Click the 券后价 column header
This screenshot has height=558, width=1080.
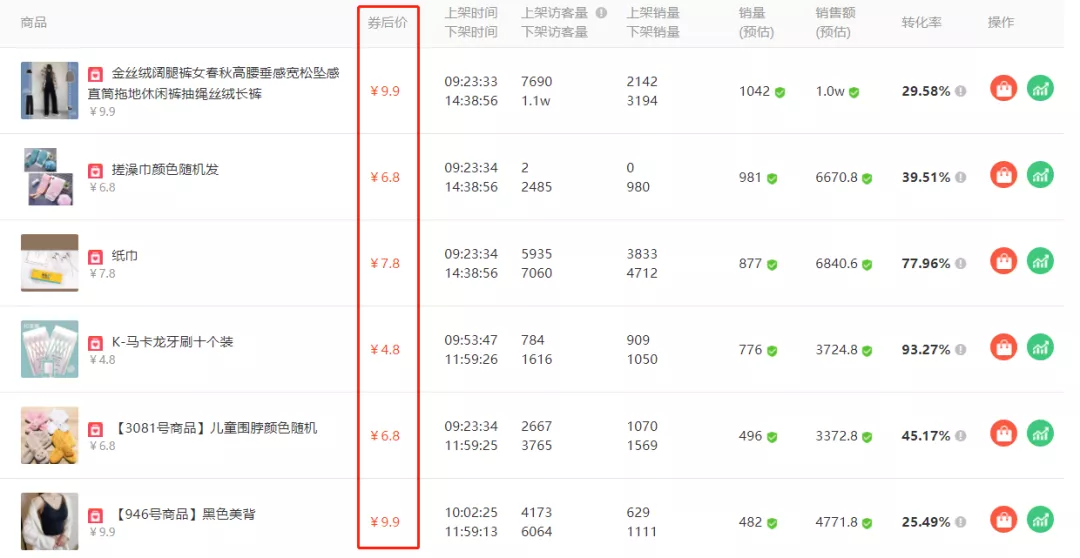coord(387,22)
